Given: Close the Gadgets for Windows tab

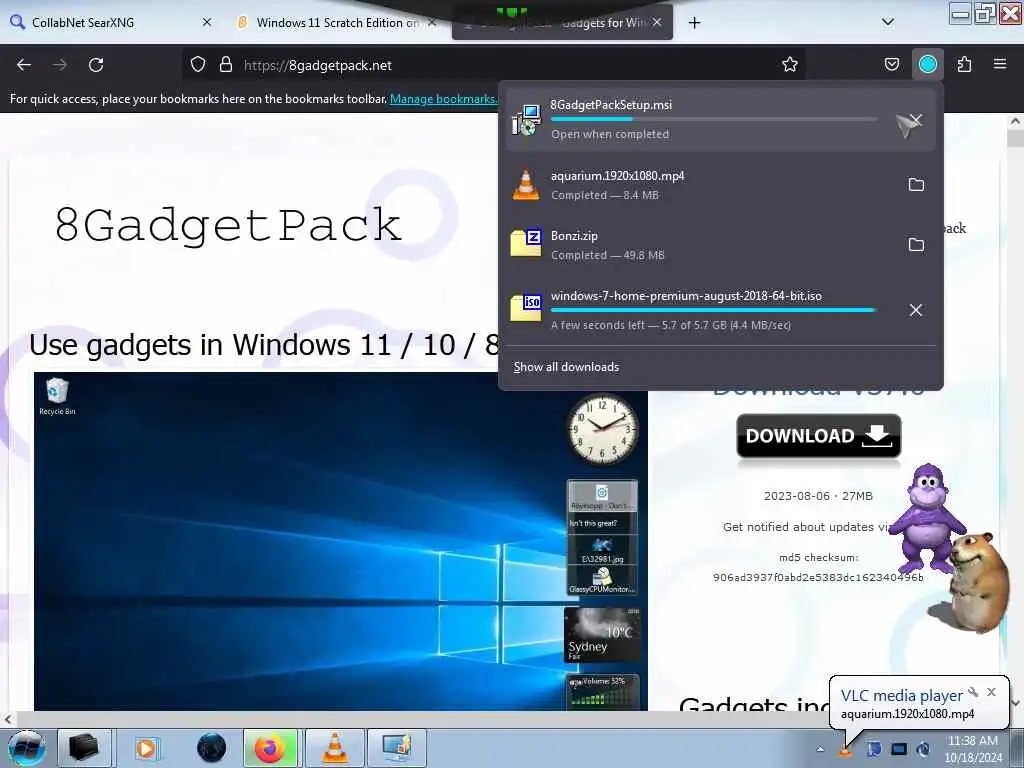Looking at the screenshot, I should (x=657, y=22).
